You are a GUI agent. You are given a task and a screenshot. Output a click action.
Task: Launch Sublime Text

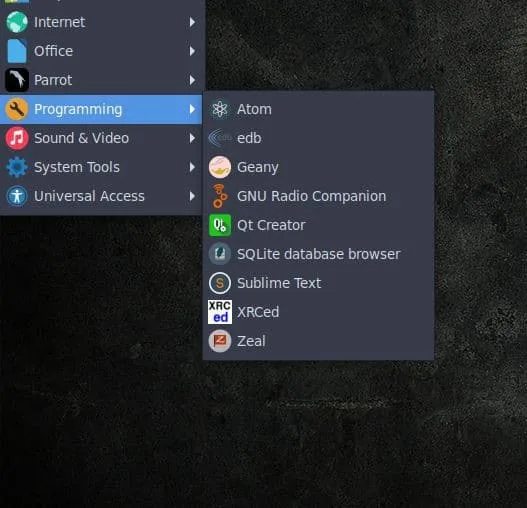click(x=319, y=283)
